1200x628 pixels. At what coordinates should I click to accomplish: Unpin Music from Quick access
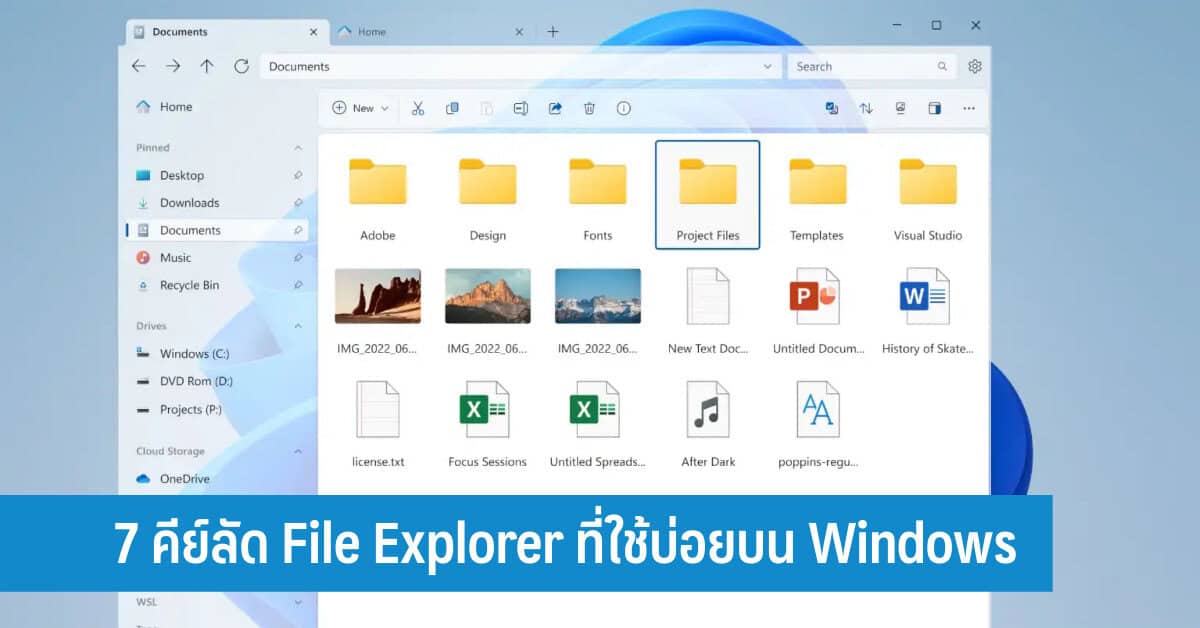point(298,258)
